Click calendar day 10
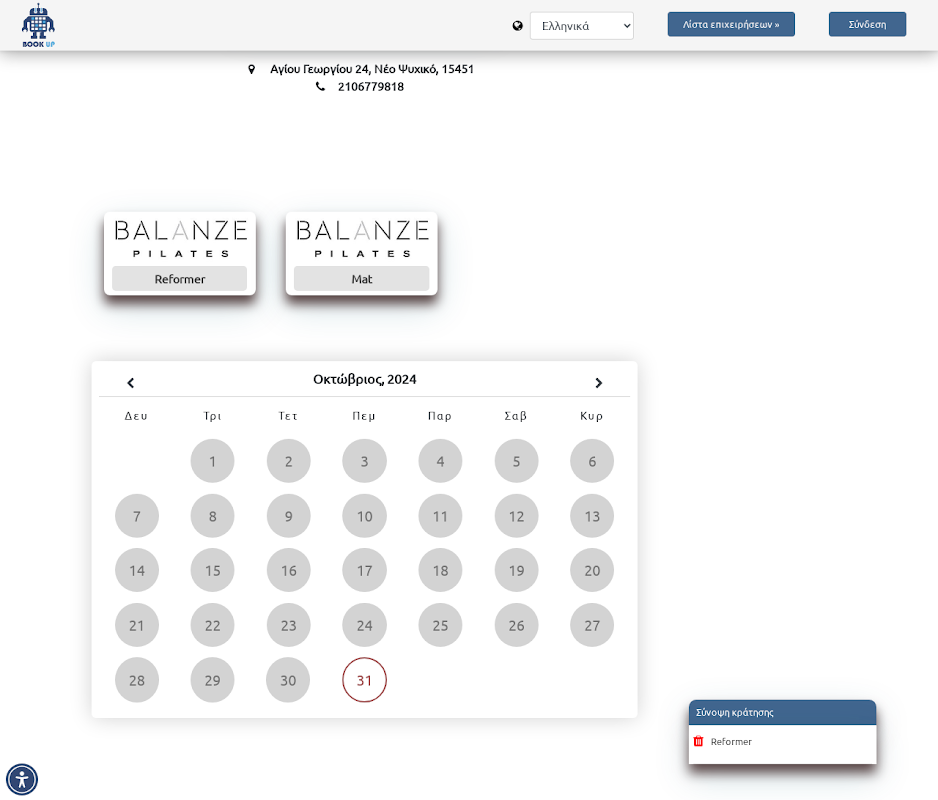This screenshot has height=800, width=938. tap(364, 516)
